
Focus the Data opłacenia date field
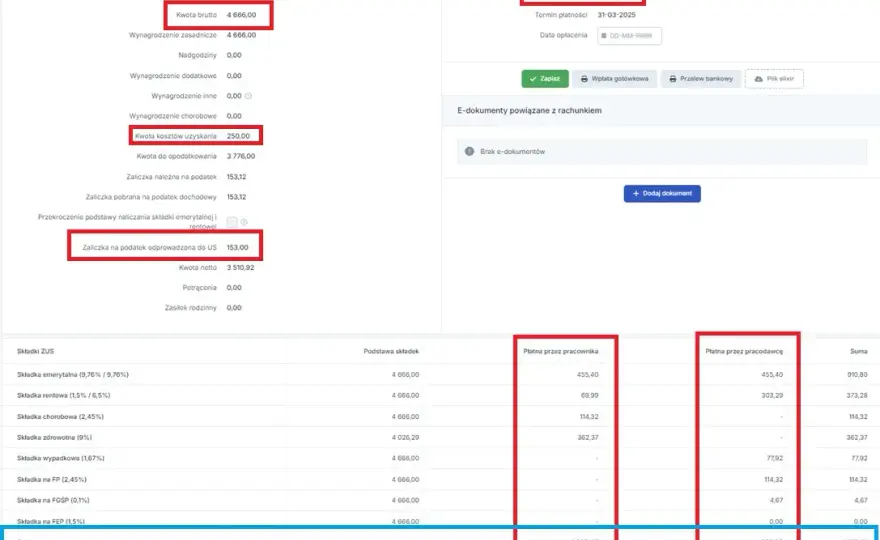tap(629, 36)
